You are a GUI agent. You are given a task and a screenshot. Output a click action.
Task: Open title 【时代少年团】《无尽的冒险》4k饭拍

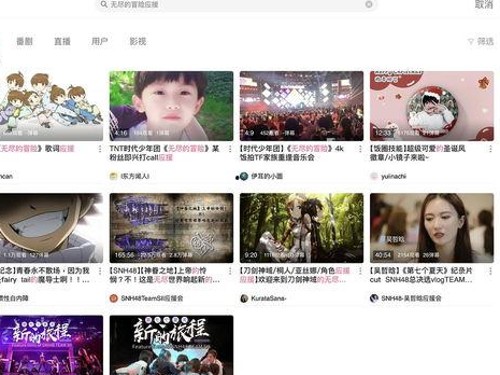292,153
